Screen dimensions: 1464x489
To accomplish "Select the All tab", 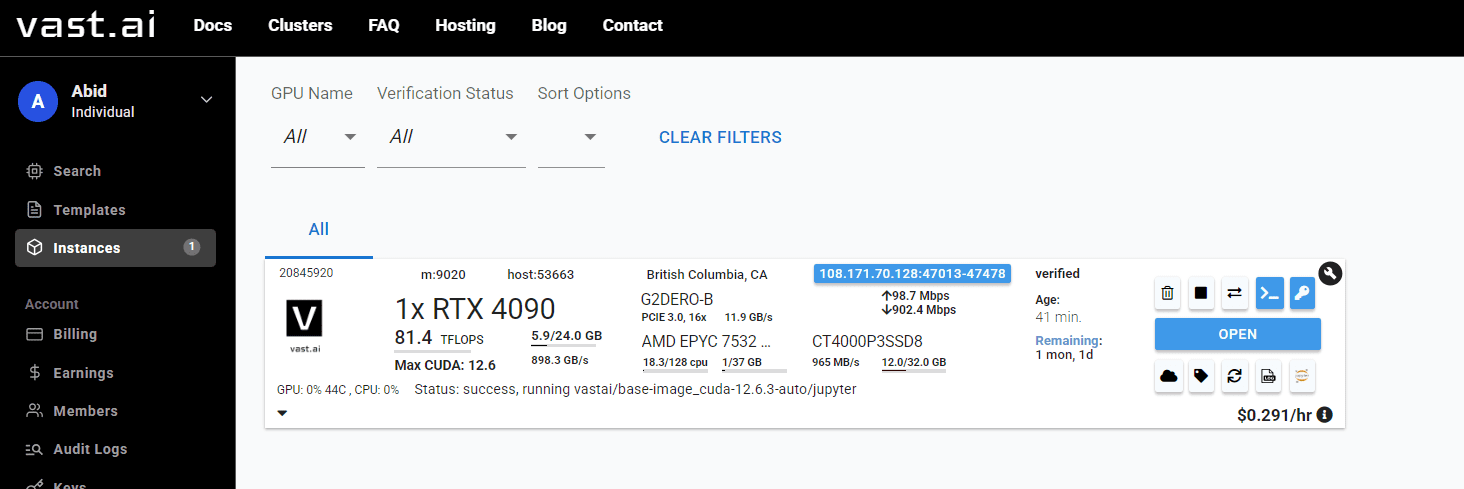I will pyautogui.click(x=319, y=229).
